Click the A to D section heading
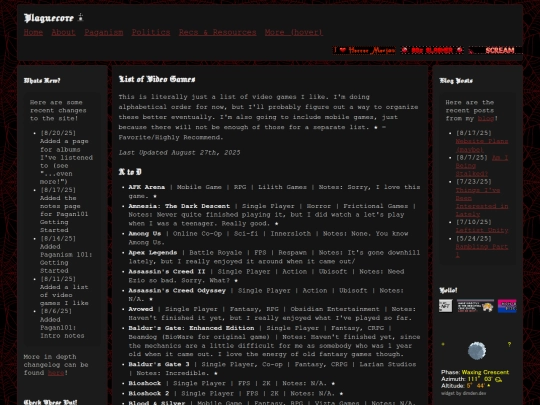The width and height of the screenshot is (540, 405). coord(130,172)
